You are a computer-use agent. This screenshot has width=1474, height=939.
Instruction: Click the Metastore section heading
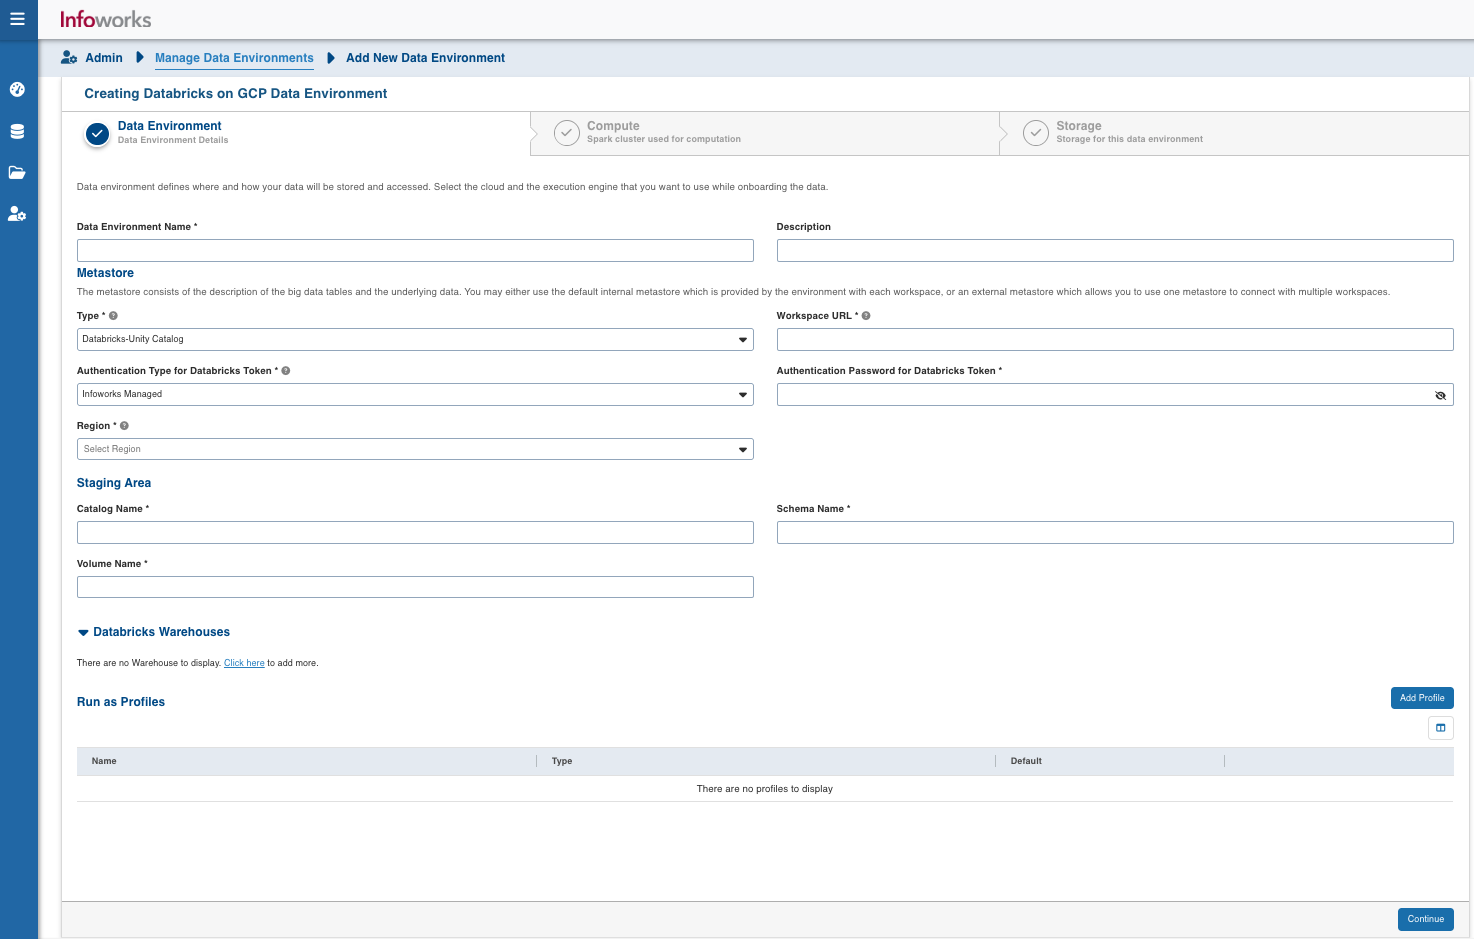pos(105,273)
